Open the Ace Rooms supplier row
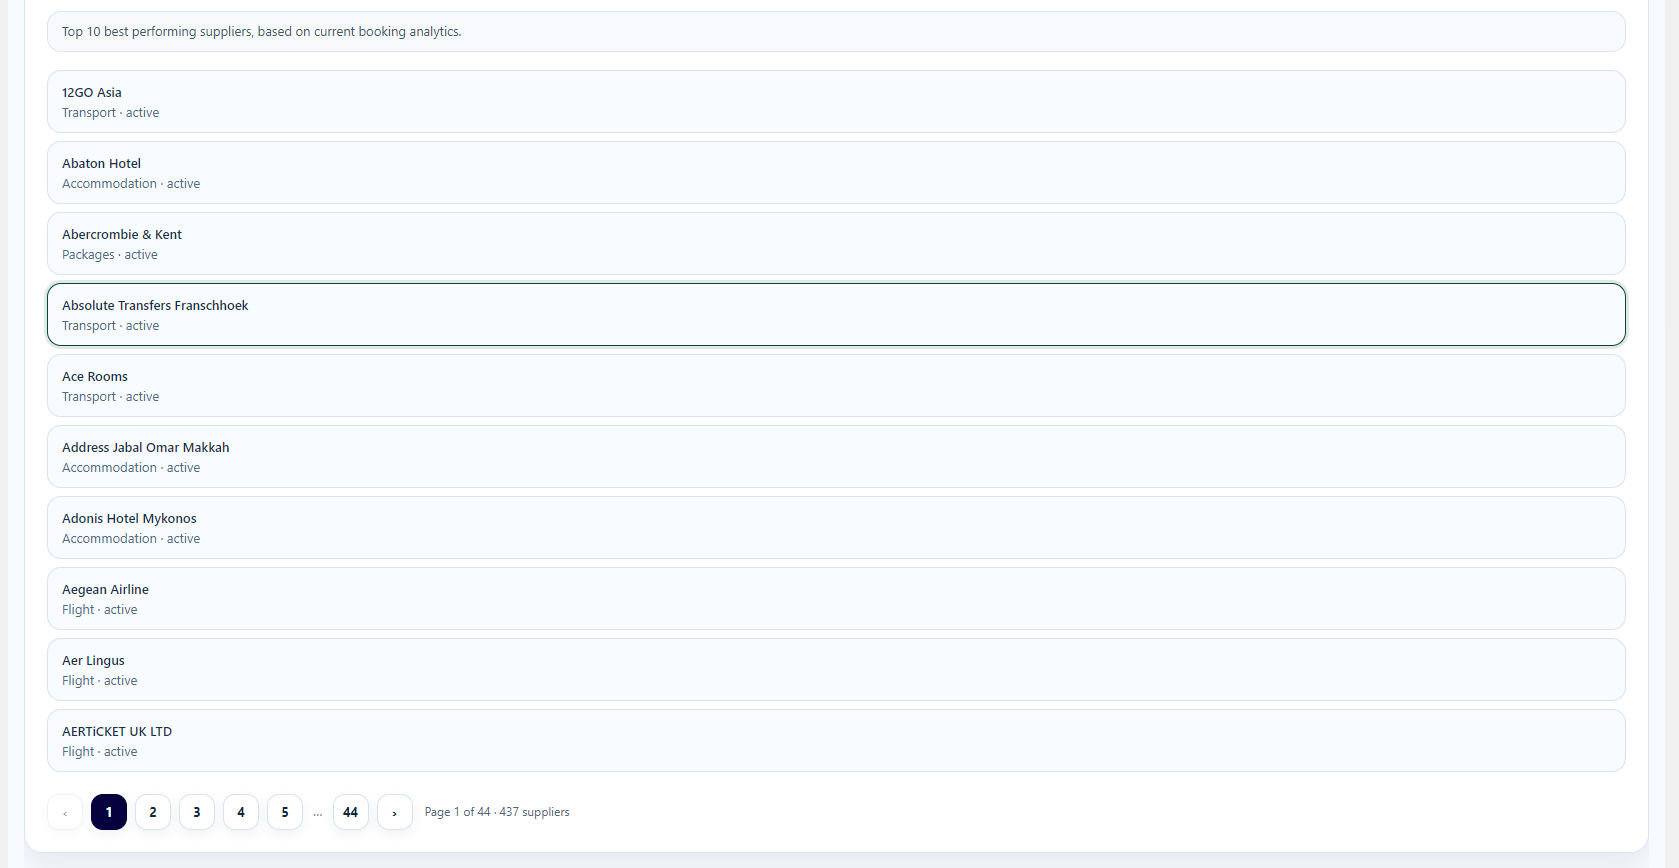Image resolution: width=1679 pixels, height=868 pixels. (x=836, y=386)
